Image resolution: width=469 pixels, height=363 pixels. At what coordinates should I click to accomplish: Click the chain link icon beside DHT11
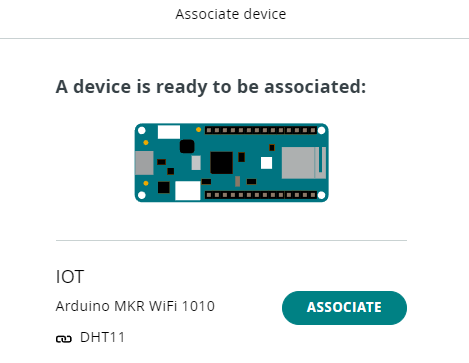click(64, 339)
